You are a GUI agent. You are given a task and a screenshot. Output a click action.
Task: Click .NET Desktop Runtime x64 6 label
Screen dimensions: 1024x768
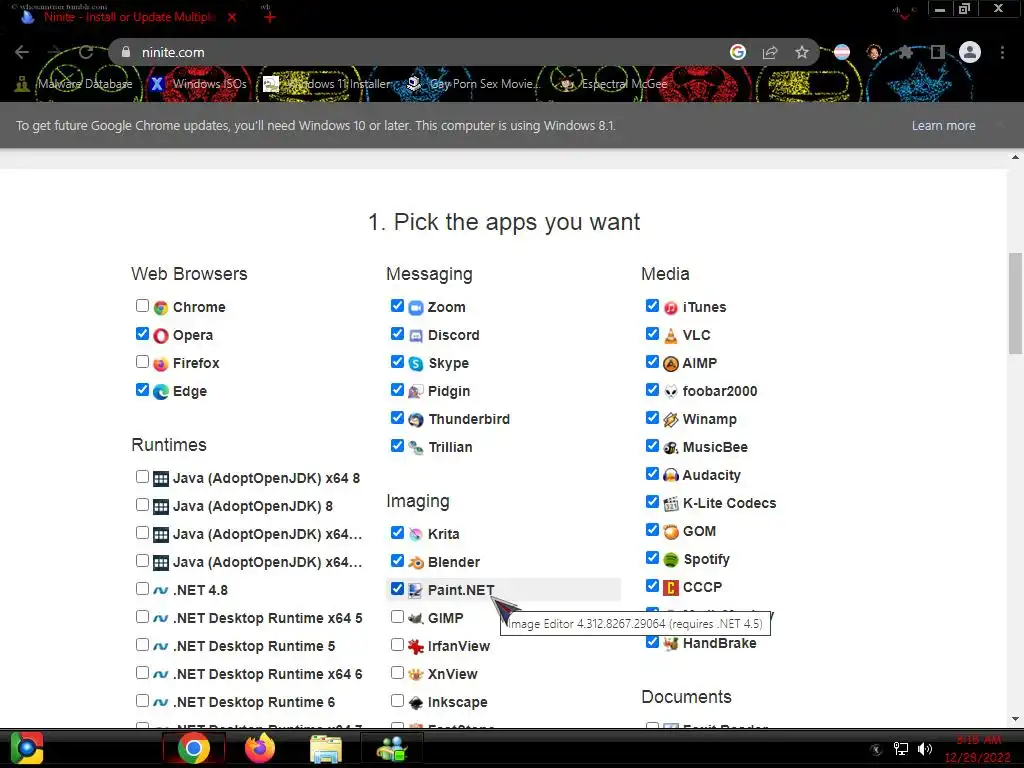tap(267, 674)
